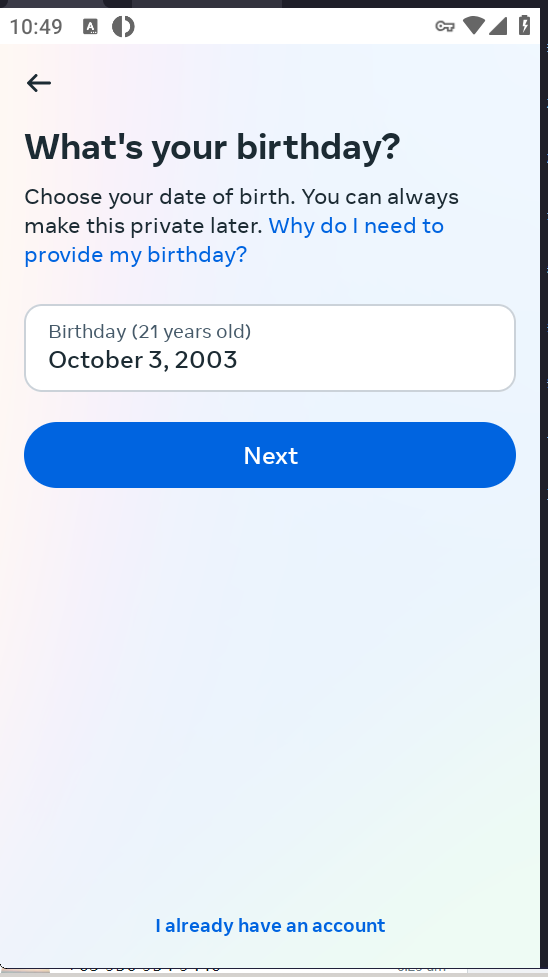Choose 'I already have an account'
The image size is (548, 977).
coord(271,925)
